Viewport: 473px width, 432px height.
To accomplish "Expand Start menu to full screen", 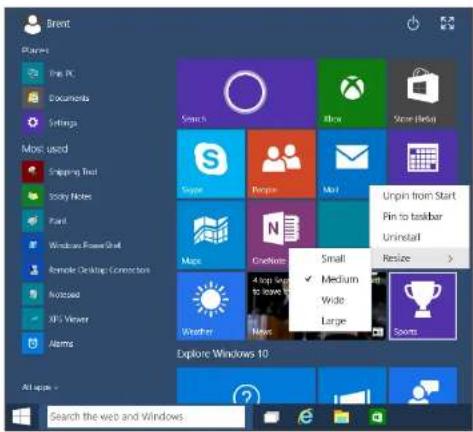I will 447,24.
